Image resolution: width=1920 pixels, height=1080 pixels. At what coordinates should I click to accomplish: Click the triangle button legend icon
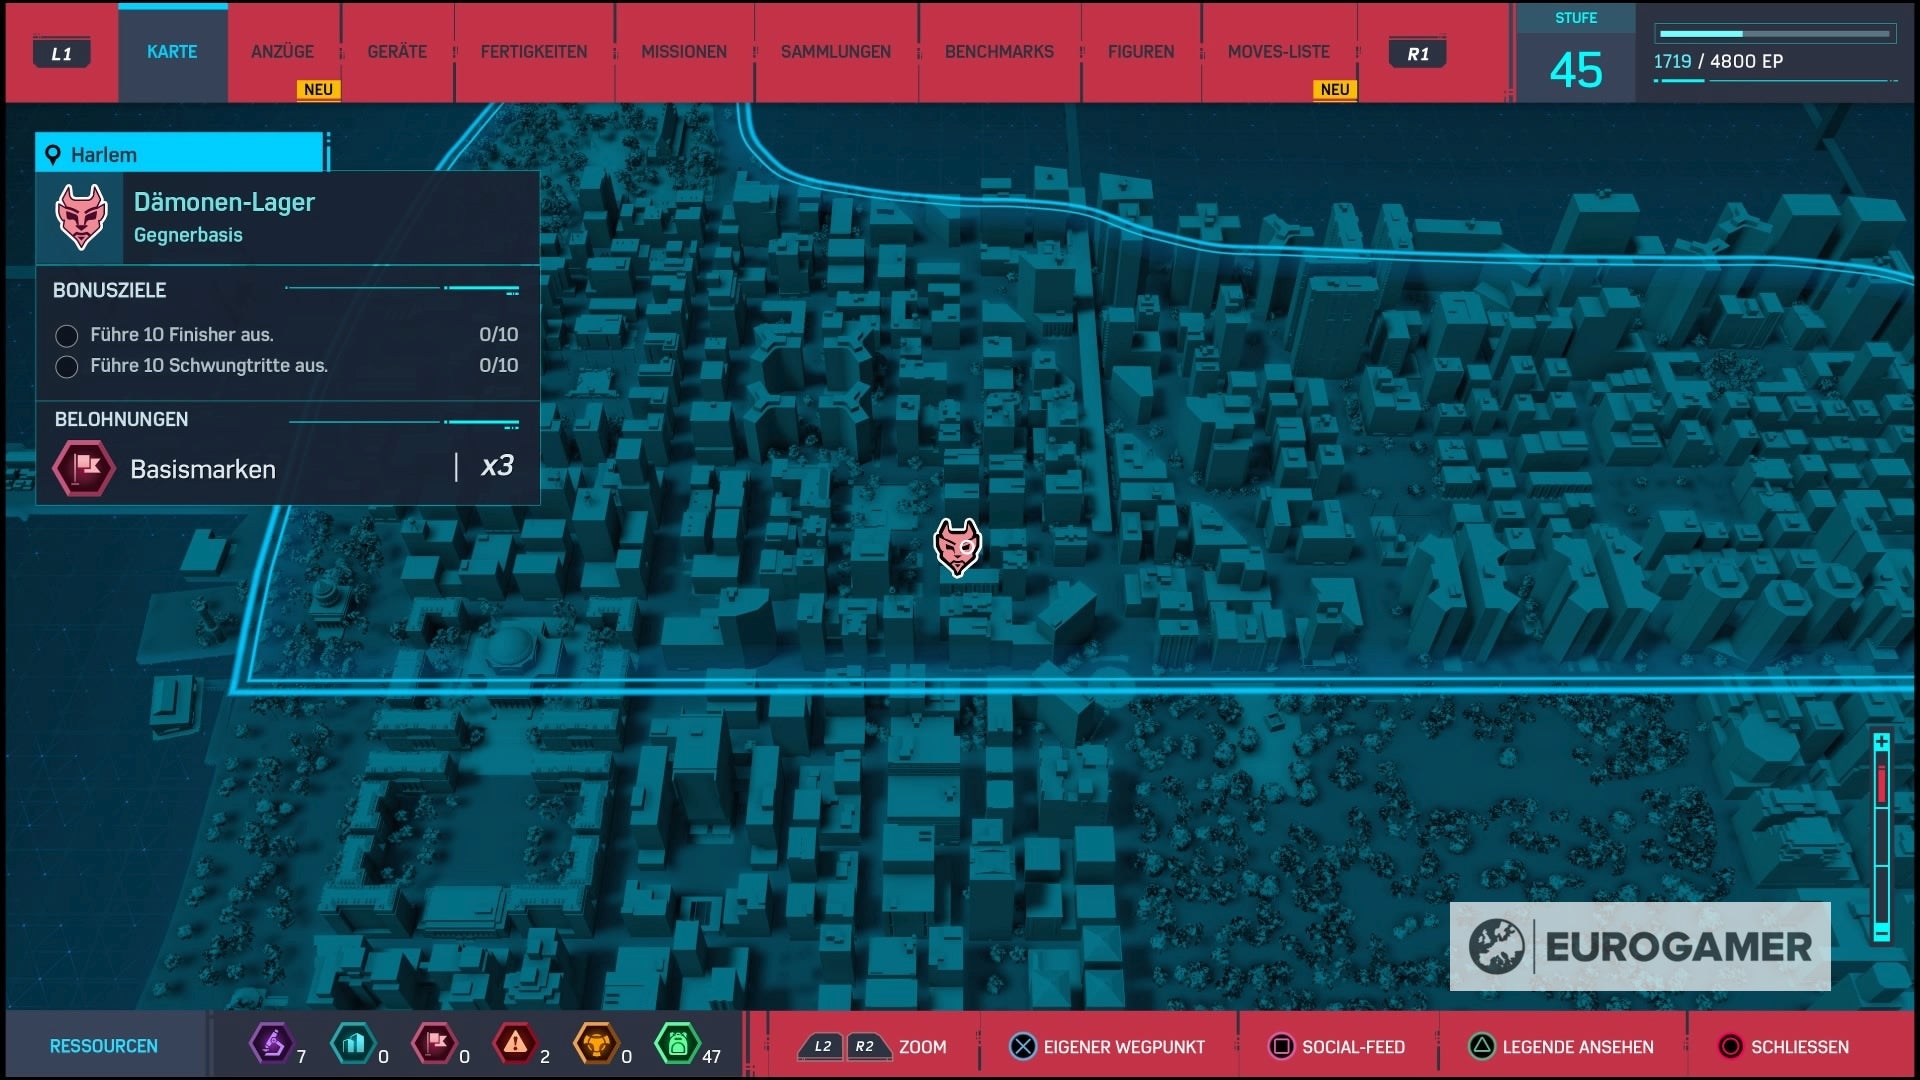click(1482, 1046)
